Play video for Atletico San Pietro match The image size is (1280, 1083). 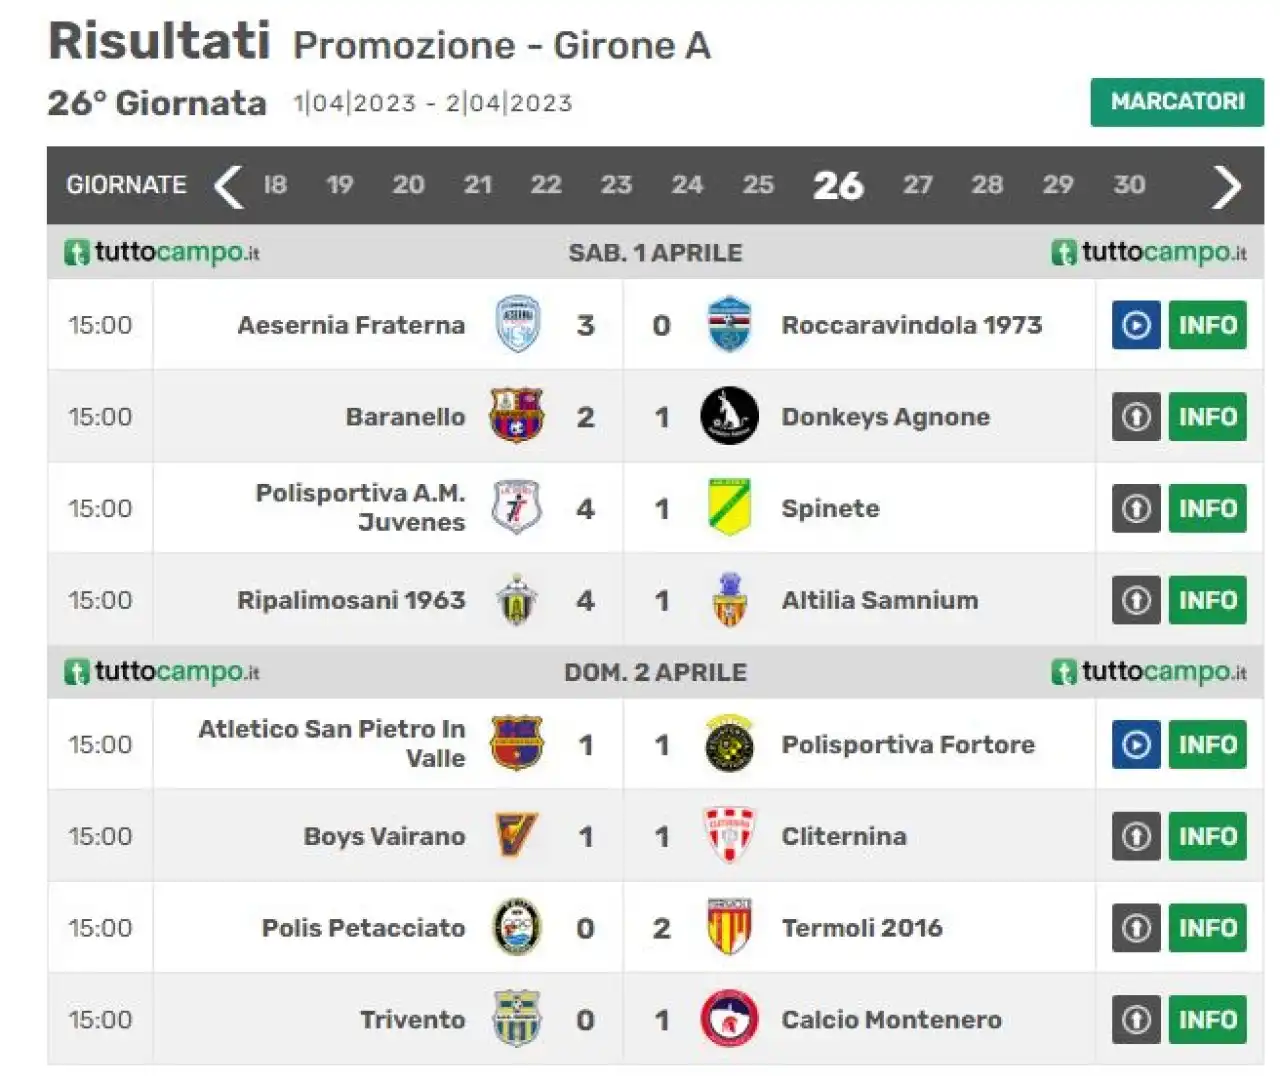click(1136, 745)
